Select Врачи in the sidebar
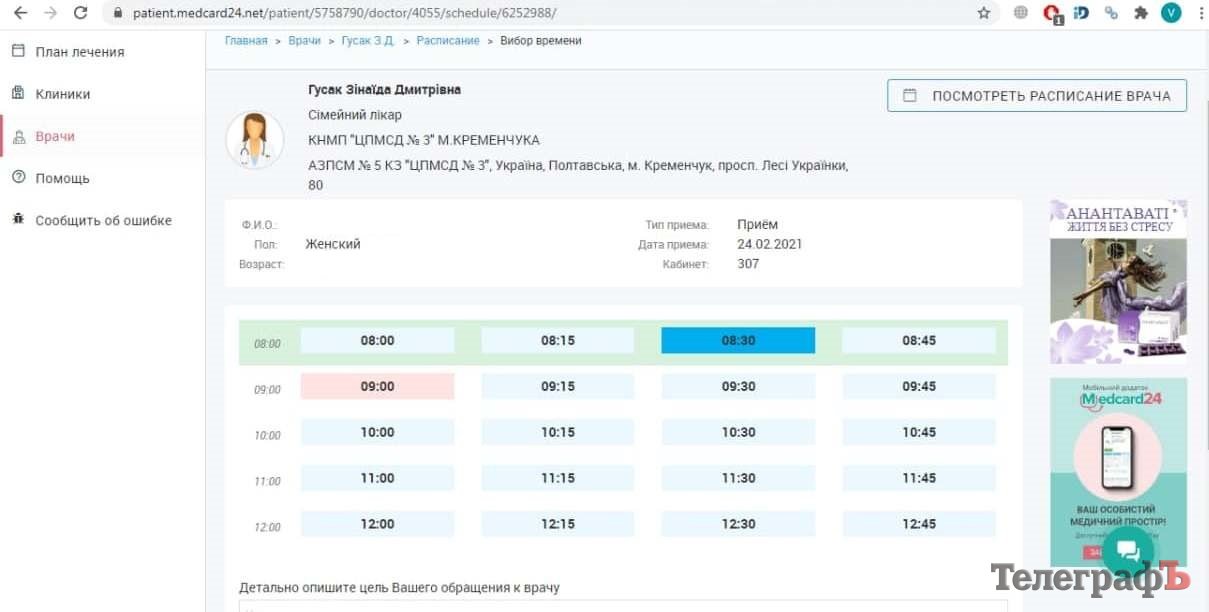The width and height of the screenshot is (1209, 612). click(x=55, y=136)
